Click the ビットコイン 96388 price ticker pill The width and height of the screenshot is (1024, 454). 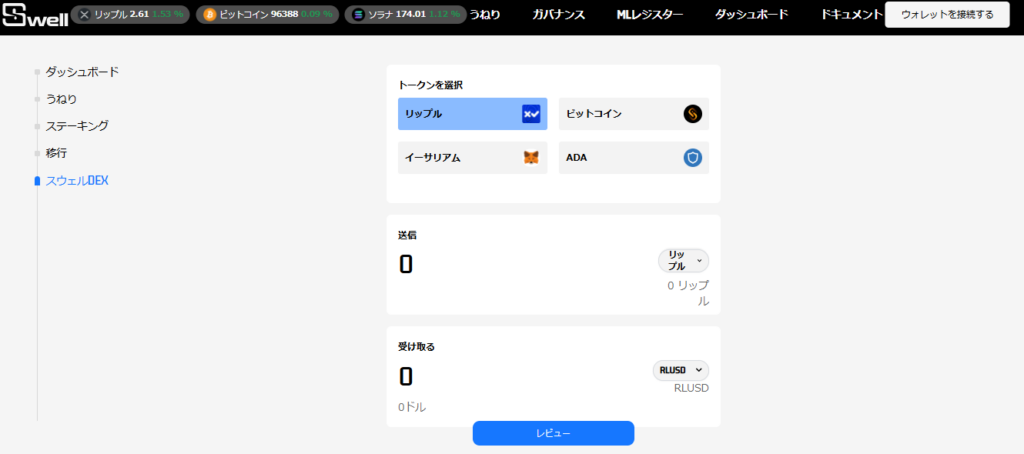coord(268,14)
